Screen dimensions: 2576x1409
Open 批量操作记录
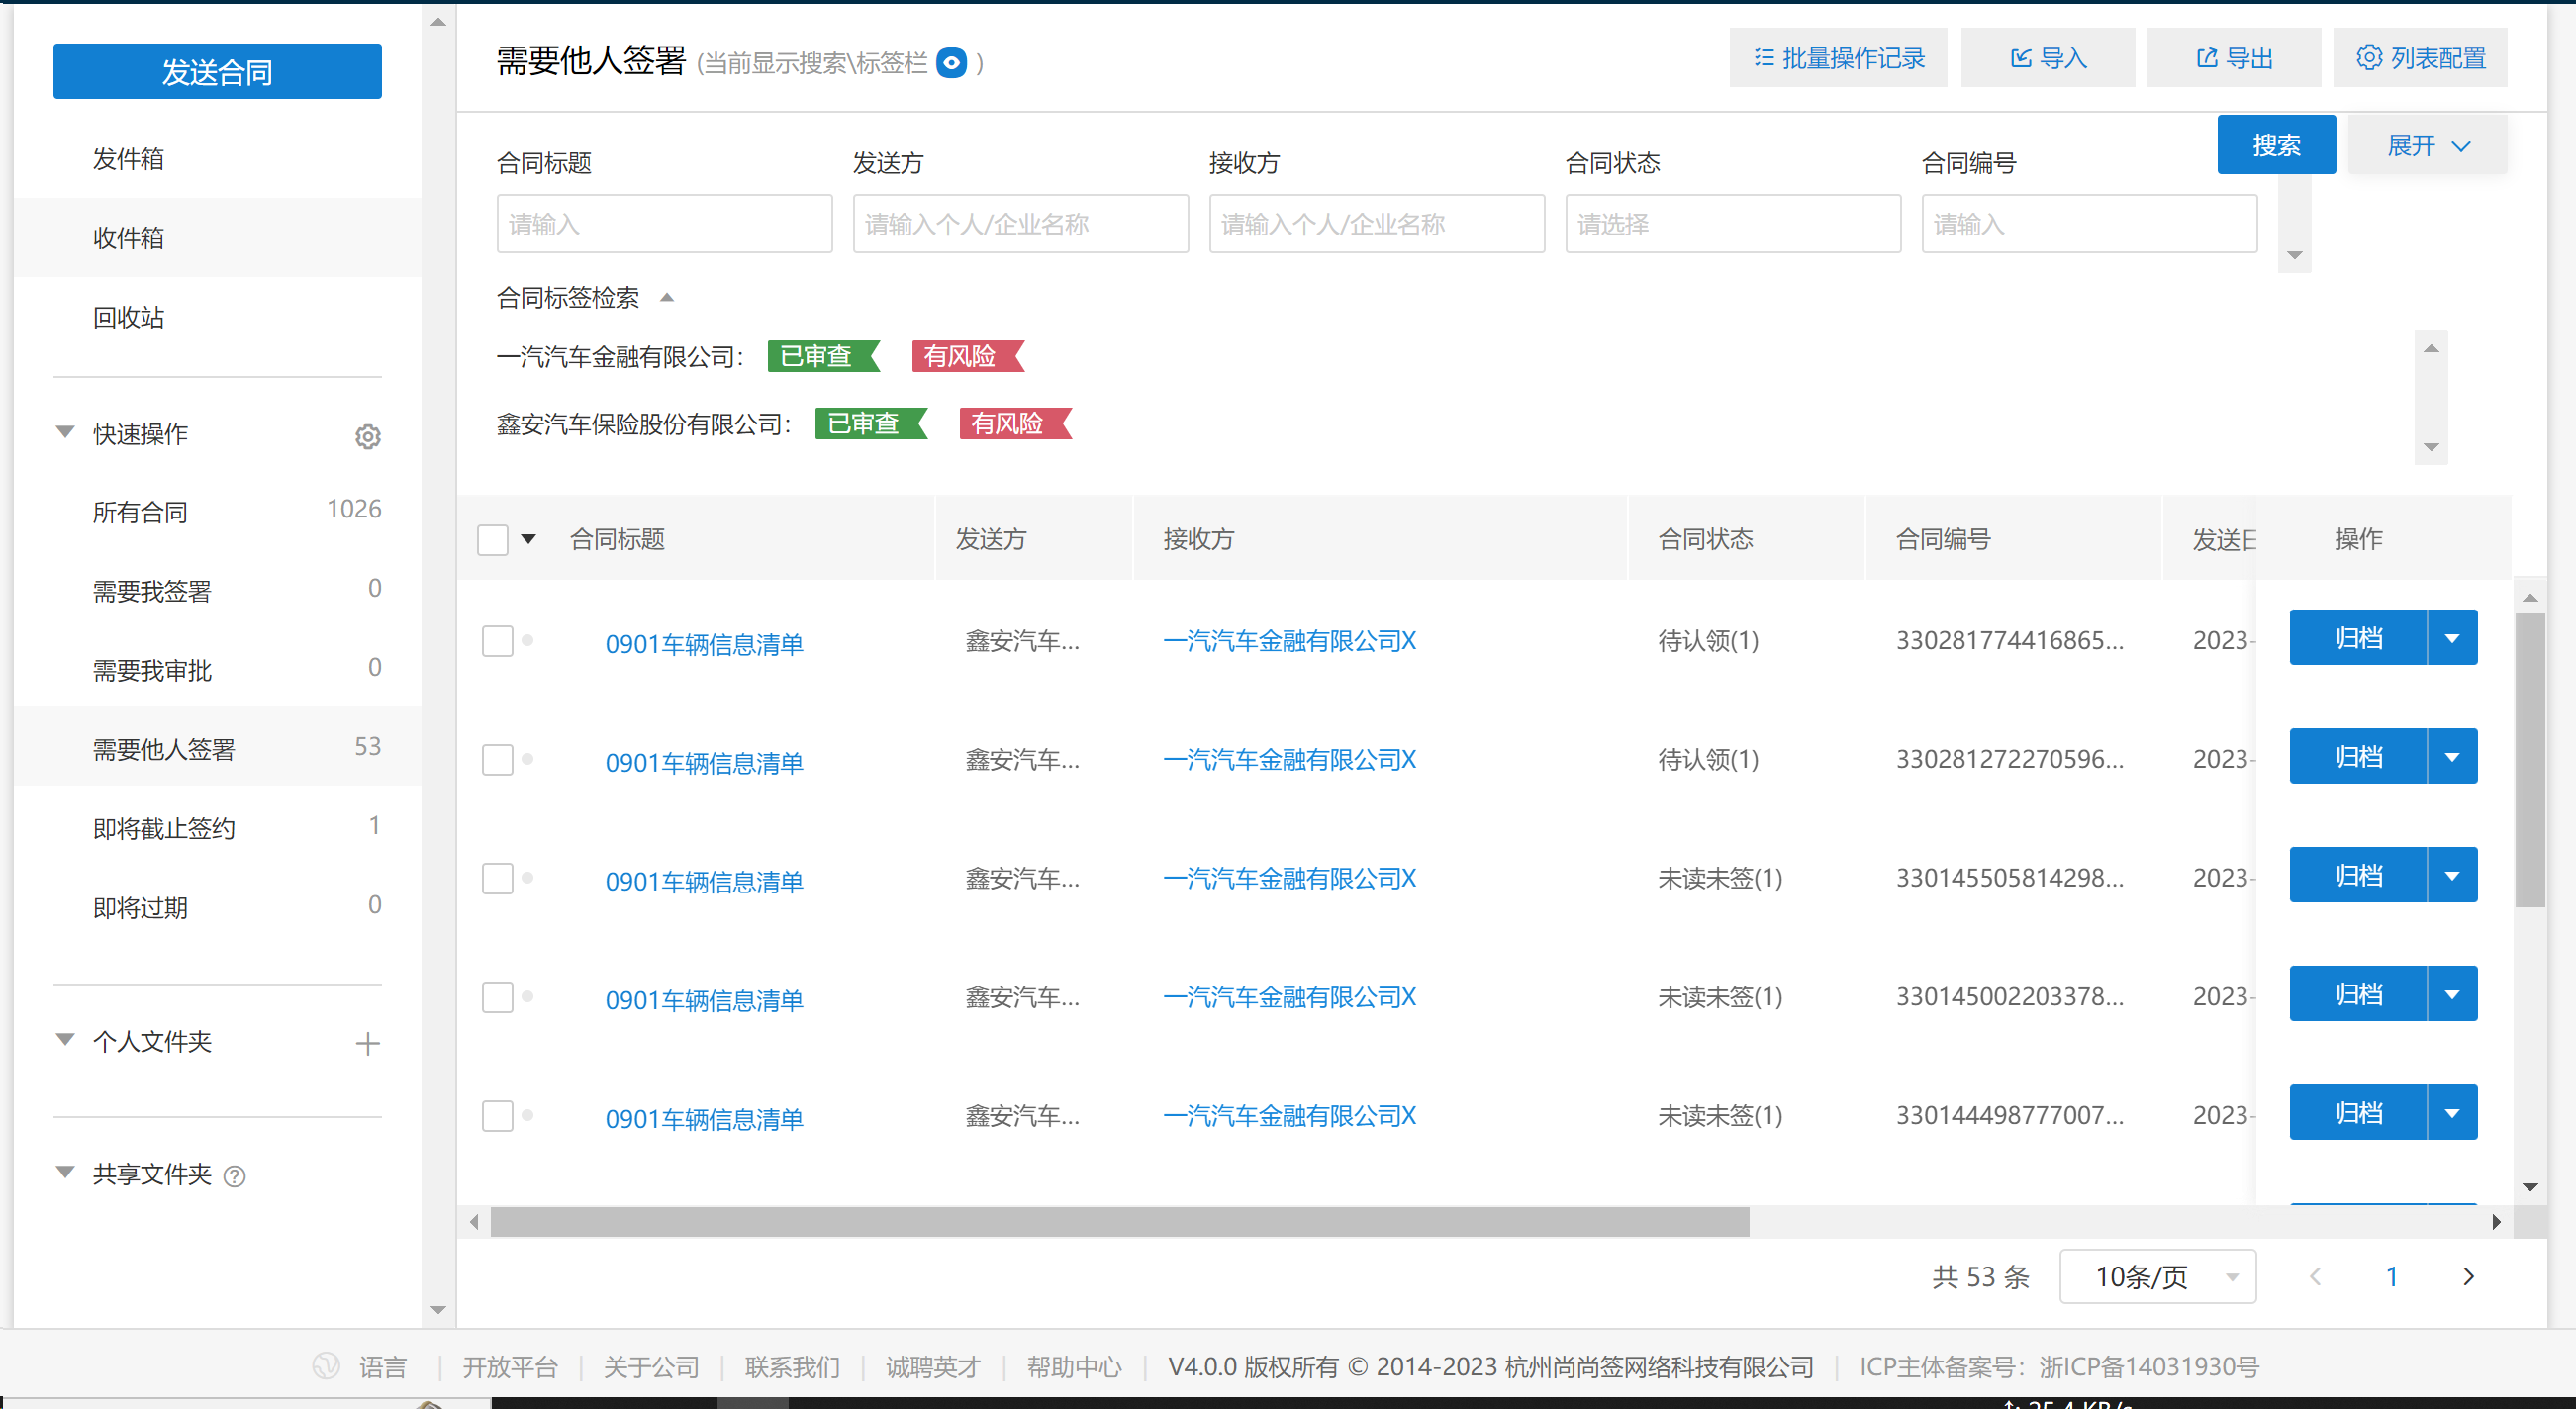(x=1838, y=58)
